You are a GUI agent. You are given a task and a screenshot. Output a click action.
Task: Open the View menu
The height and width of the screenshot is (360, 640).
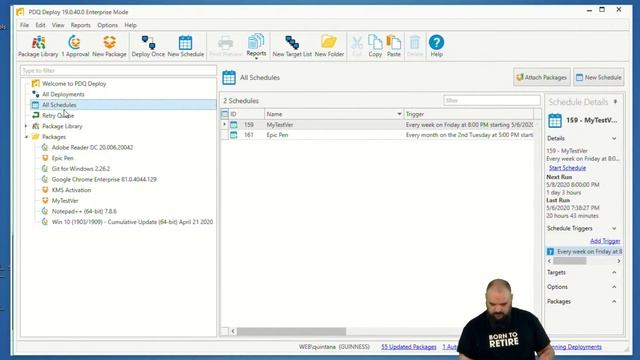tap(58, 25)
